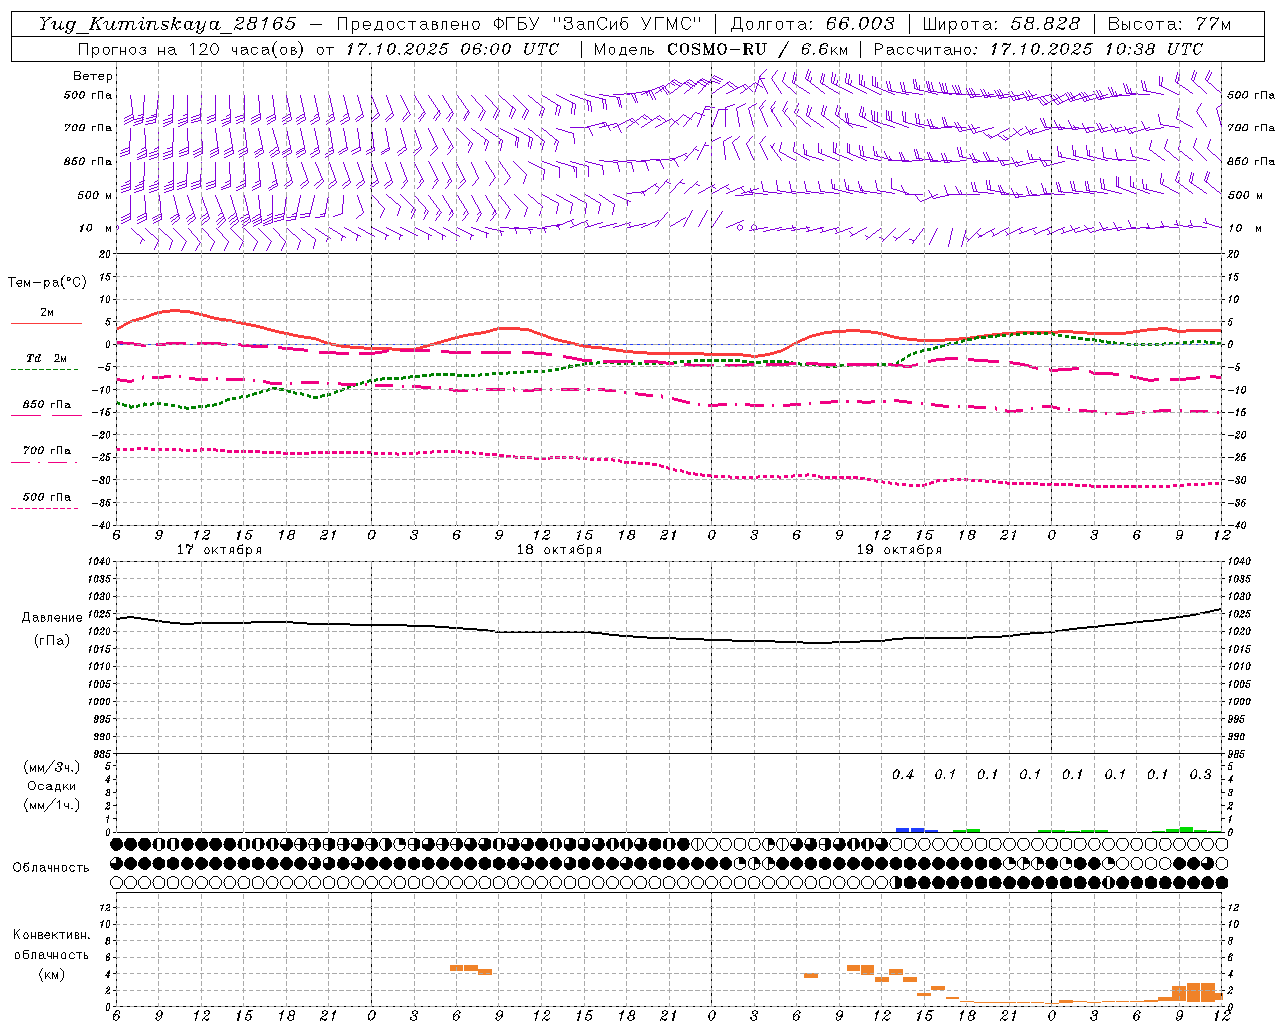Click the (мм/3ч.) precipitation unit label
The height and width of the screenshot is (1024, 1280).
tap(52, 767)
